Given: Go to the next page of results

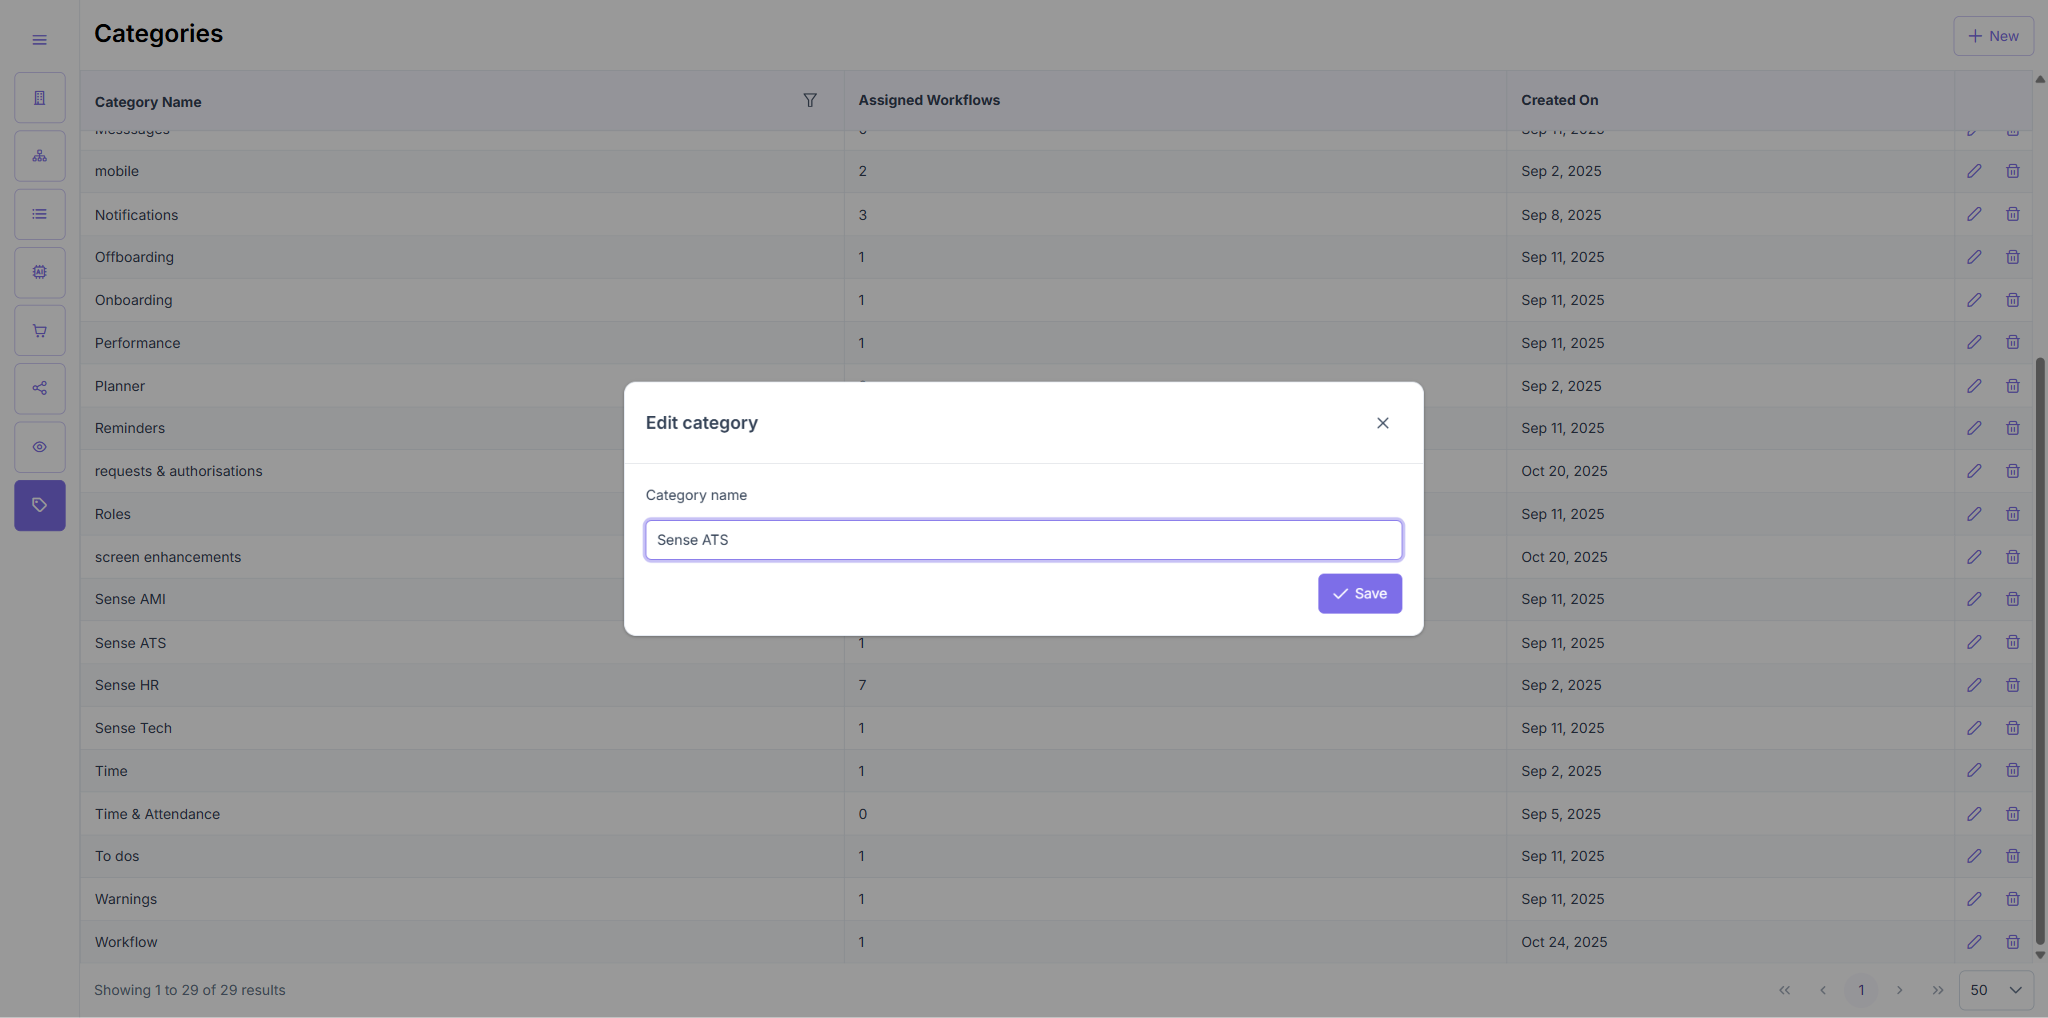Looking at the screenshot, I should pos(1900,990).
